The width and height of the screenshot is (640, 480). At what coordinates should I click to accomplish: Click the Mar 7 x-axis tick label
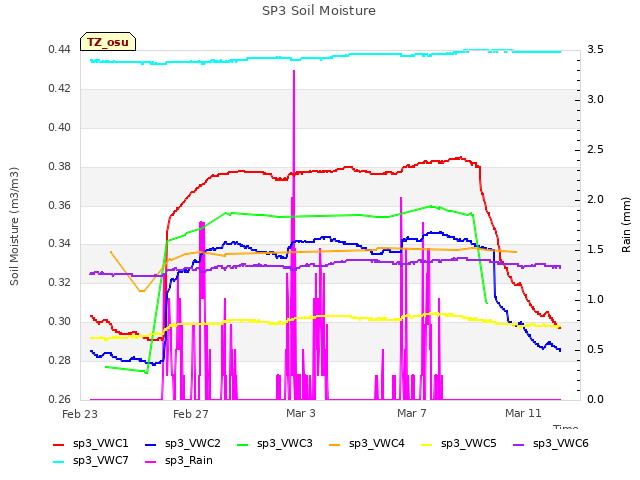click(x=411, y=413)
